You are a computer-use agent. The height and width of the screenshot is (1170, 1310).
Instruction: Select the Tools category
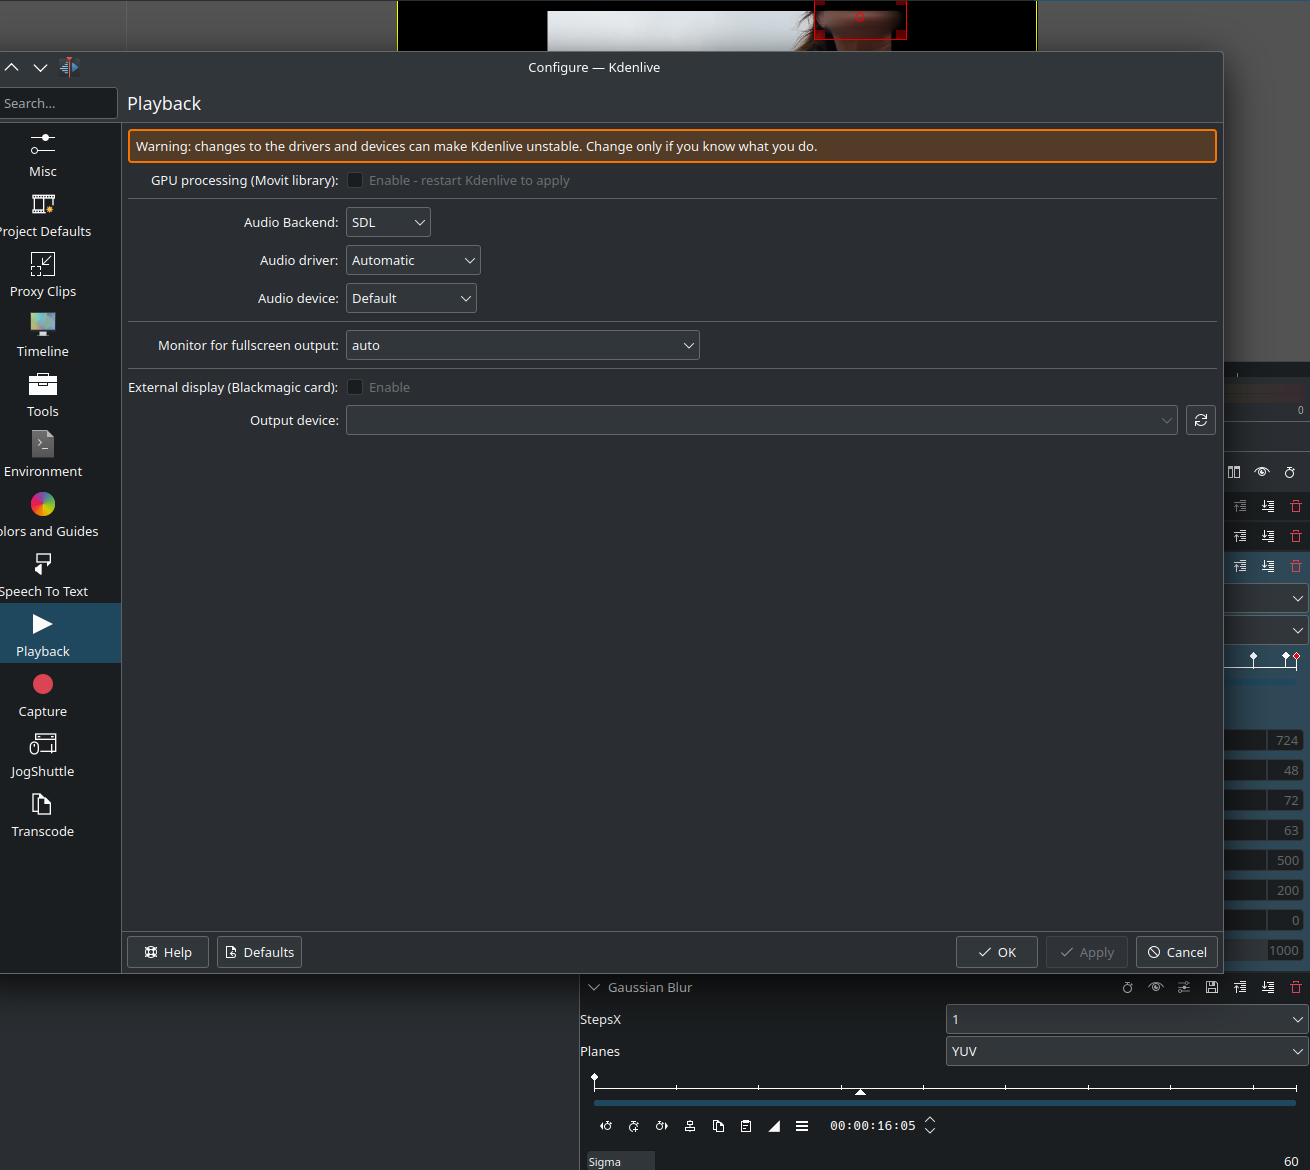[43, 395]
